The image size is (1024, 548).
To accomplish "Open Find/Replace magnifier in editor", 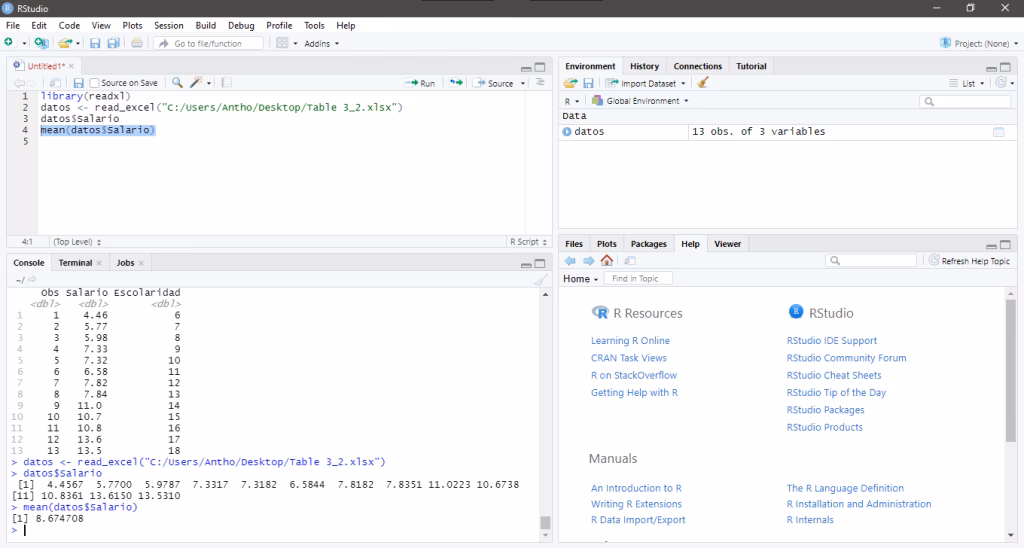I will (x=177, y=83).
